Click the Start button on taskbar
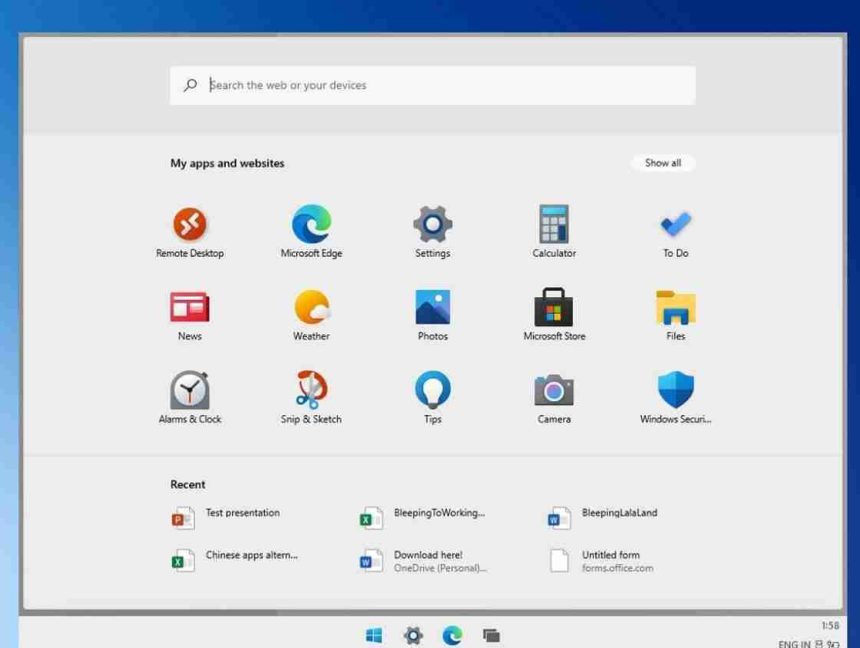The height and width of the screenshot is (648, 860). [x=374, y=636]
